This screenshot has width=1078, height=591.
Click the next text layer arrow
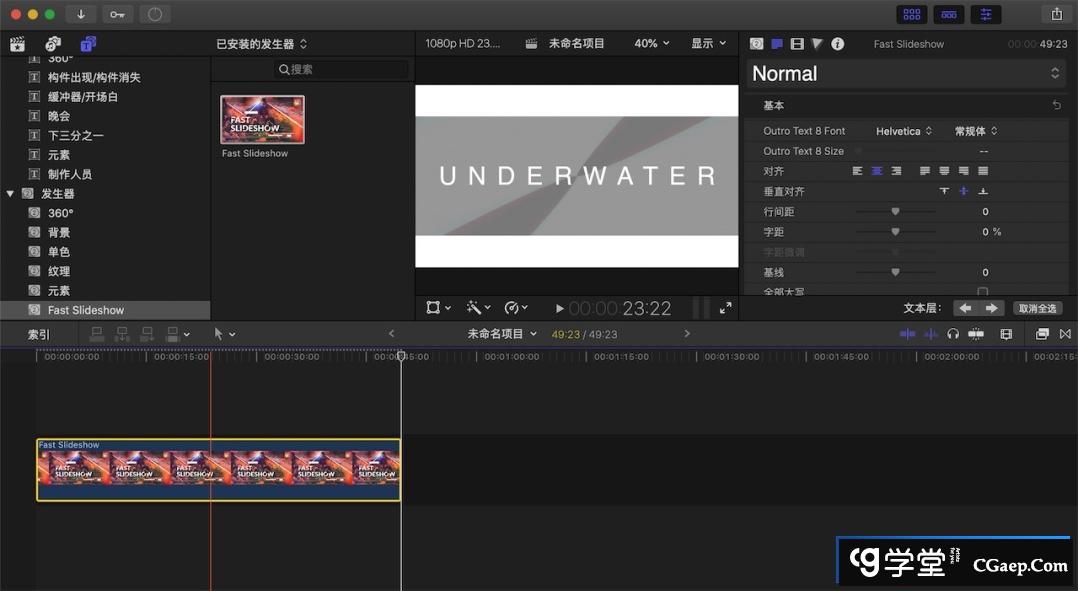[x=991, y=308]
